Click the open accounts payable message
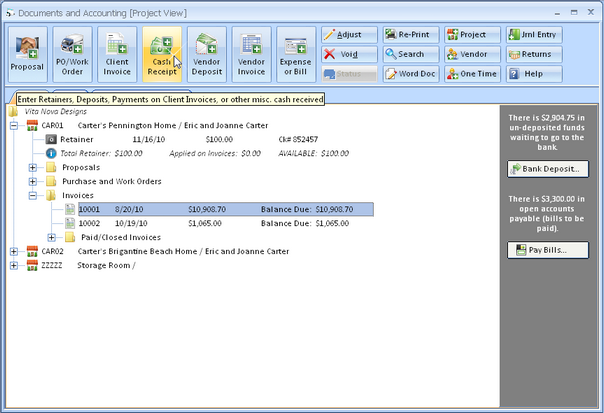604x413 pixels. [x=547, y=213]
